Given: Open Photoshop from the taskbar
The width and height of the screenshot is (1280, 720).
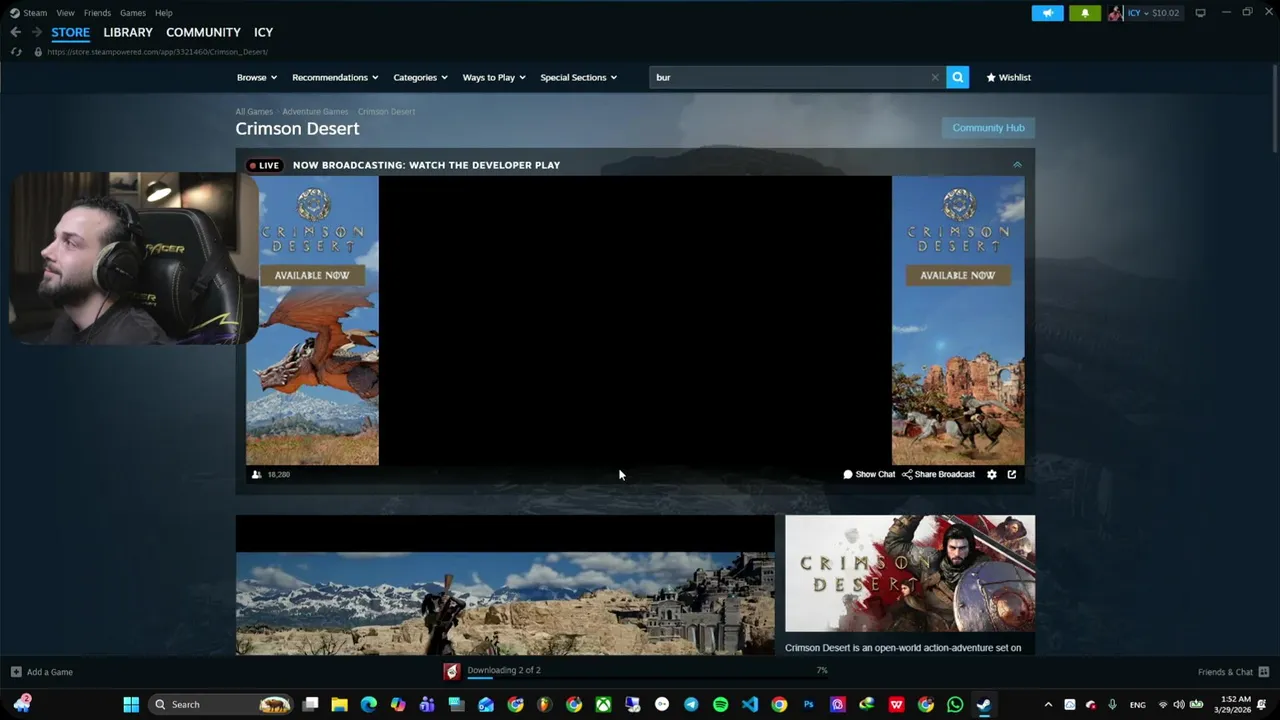Looking at the screenshot, I should 808,704.
